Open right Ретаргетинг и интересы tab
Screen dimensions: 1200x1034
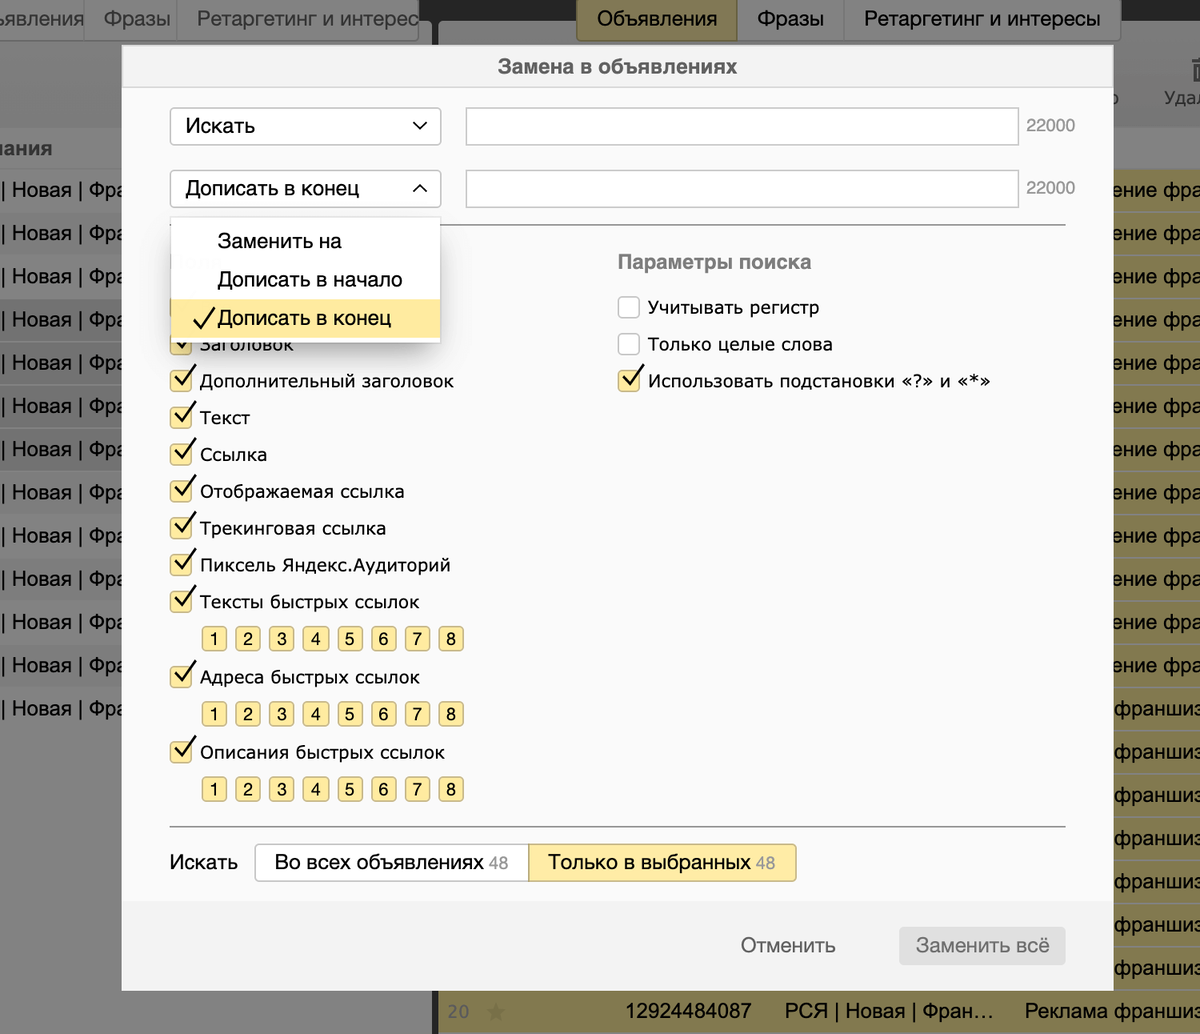[x=982, y=19]
